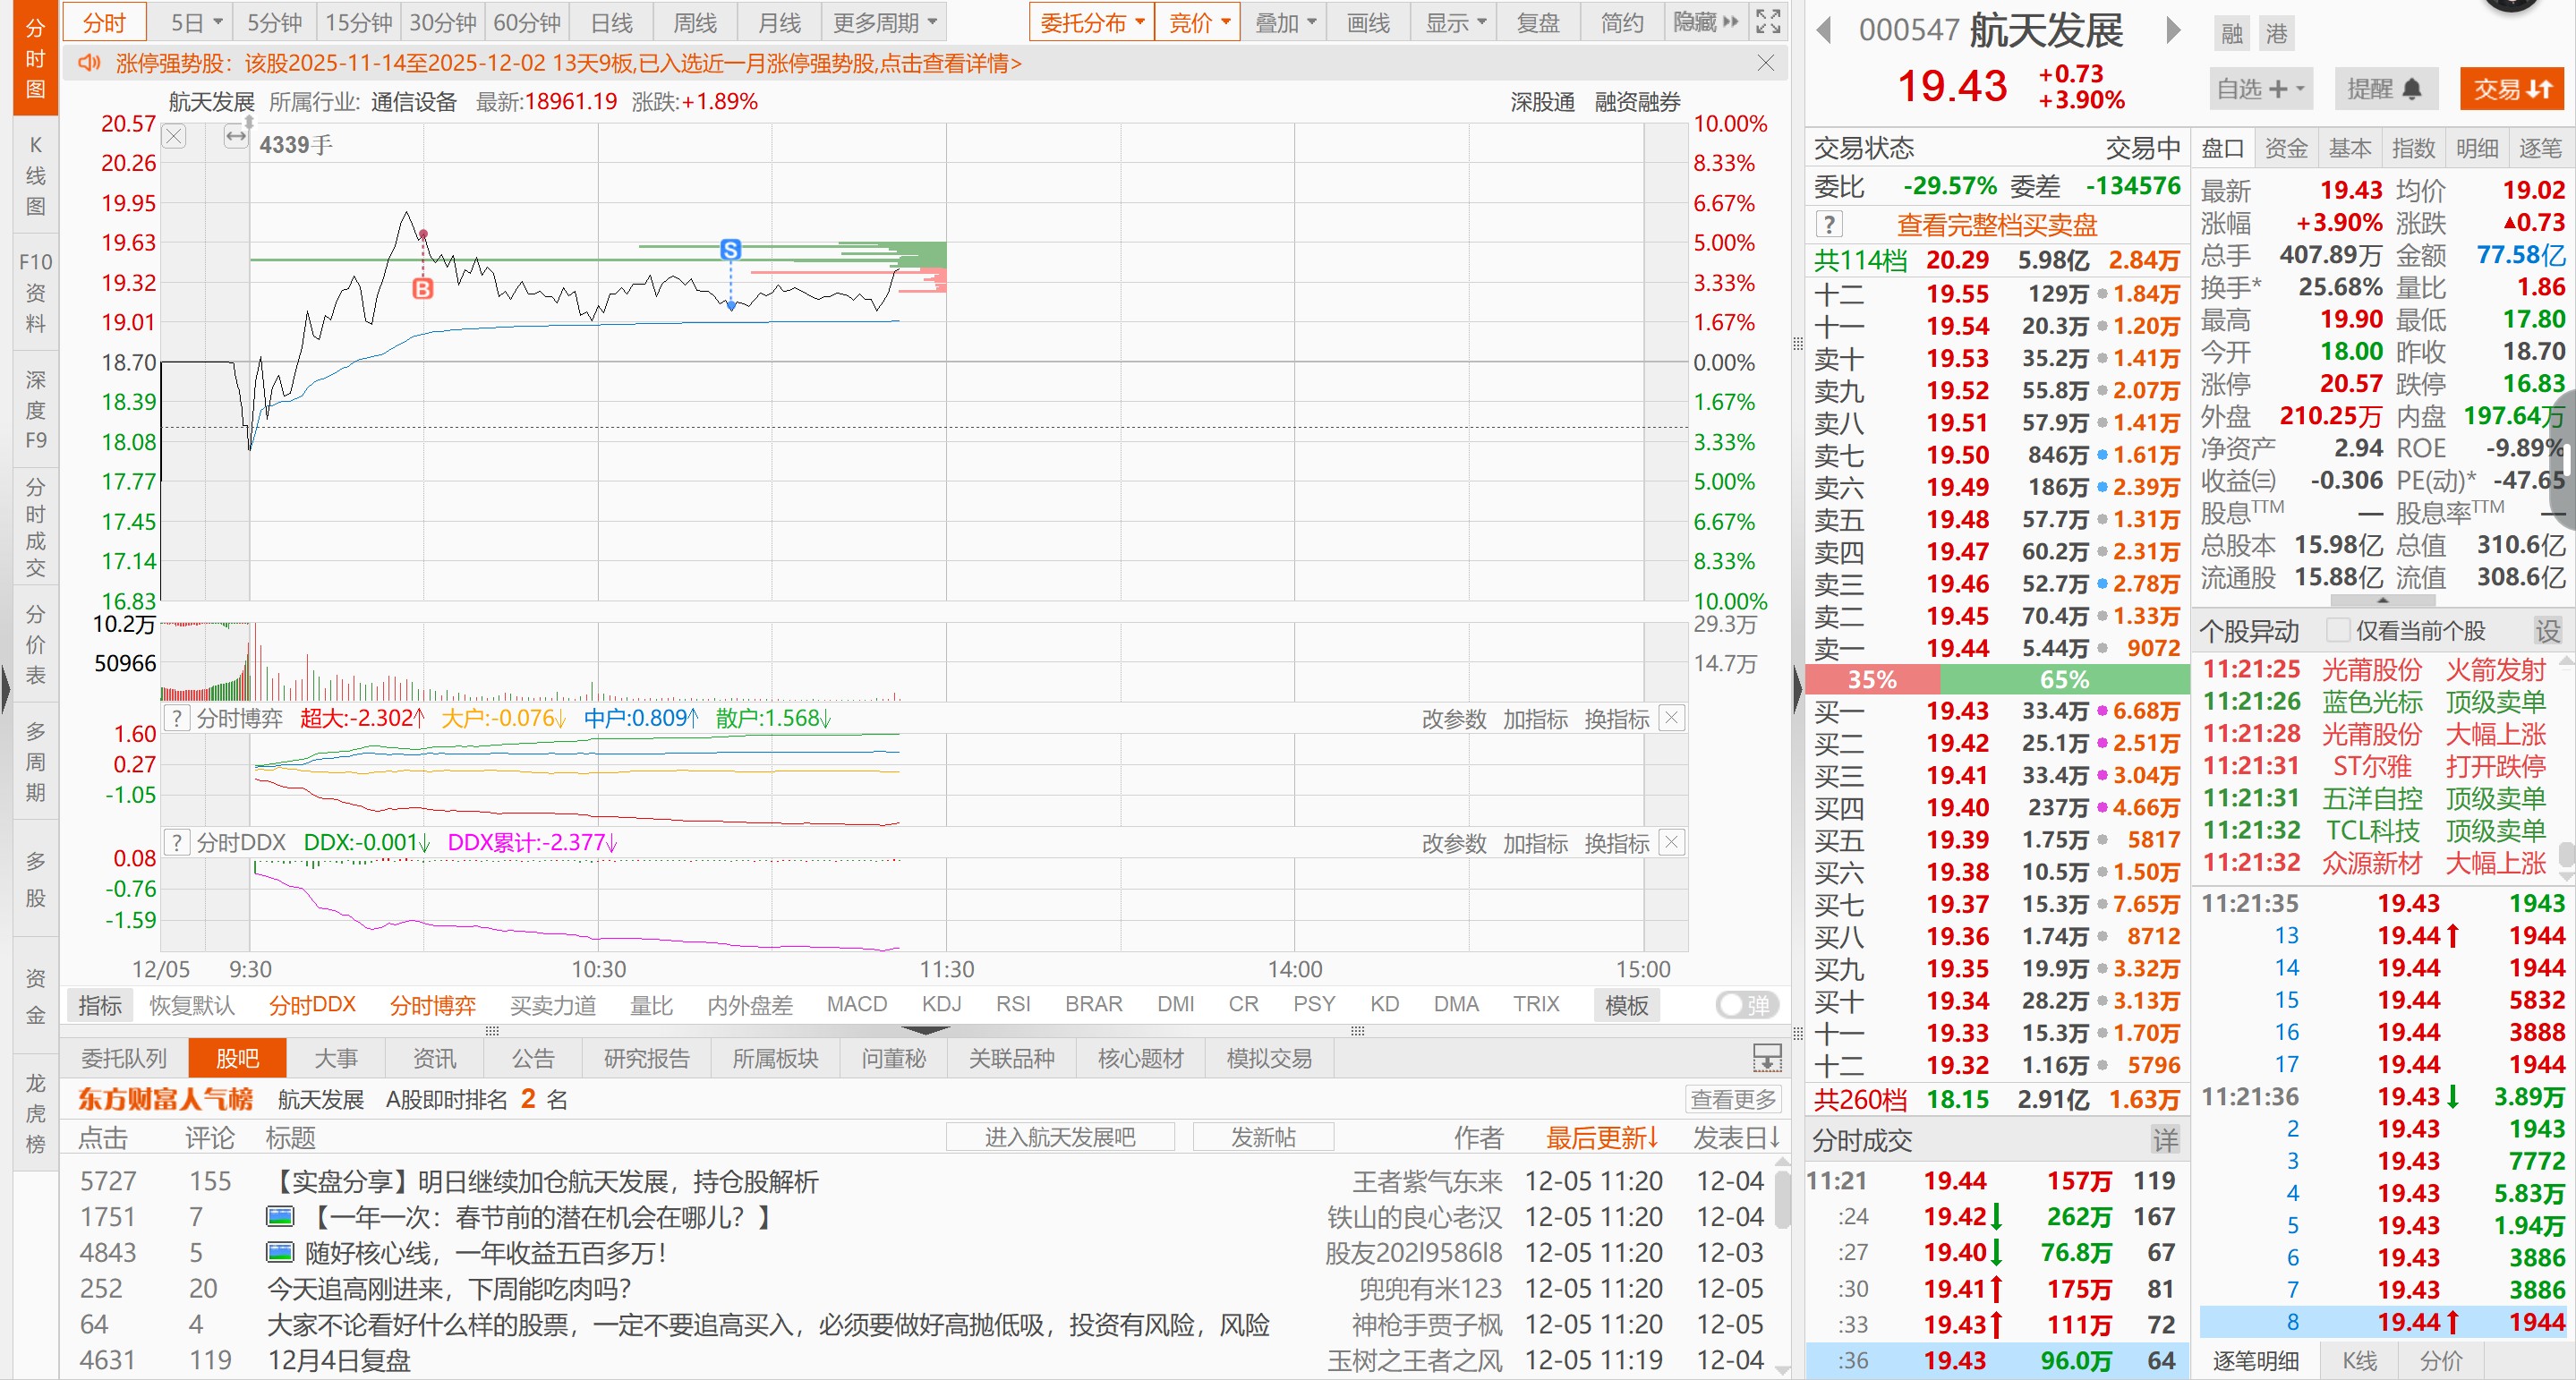Click the bell icon on 提醒 button
Viewport: 2576px width, 1380px height.
pos(2412,90)
